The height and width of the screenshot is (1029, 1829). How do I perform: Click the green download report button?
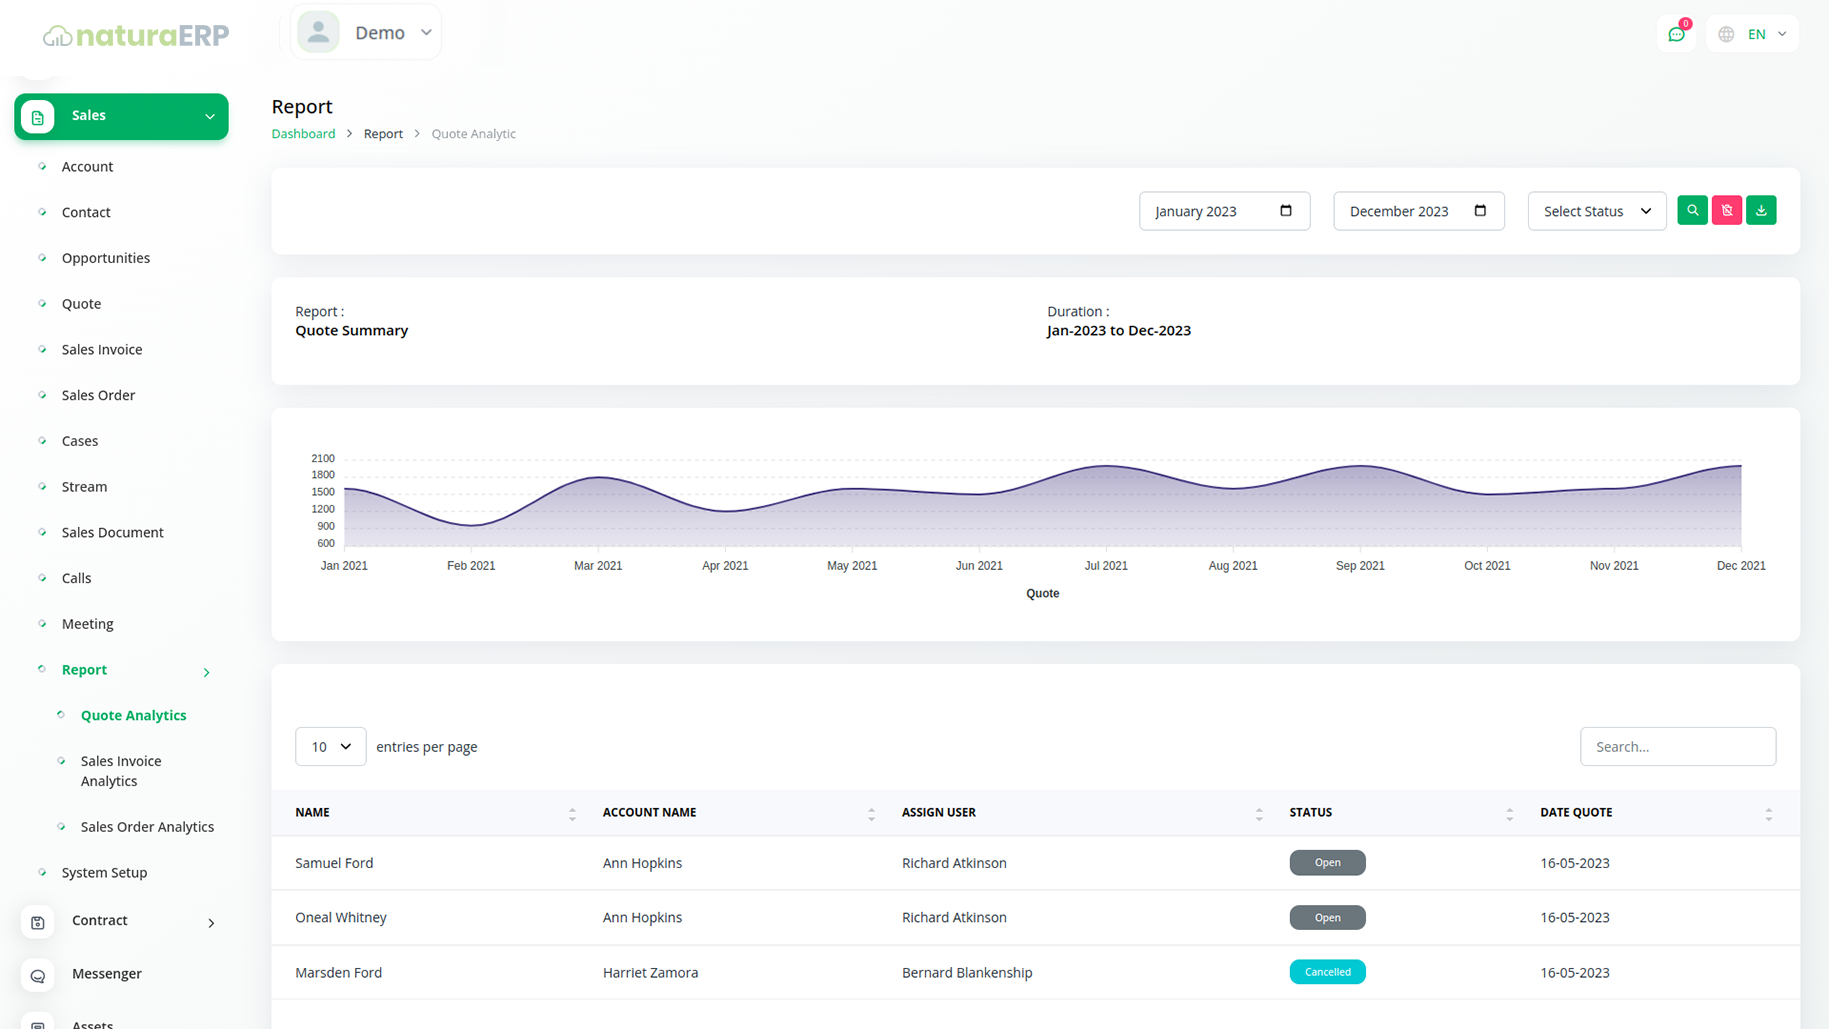click(1761, 210)
